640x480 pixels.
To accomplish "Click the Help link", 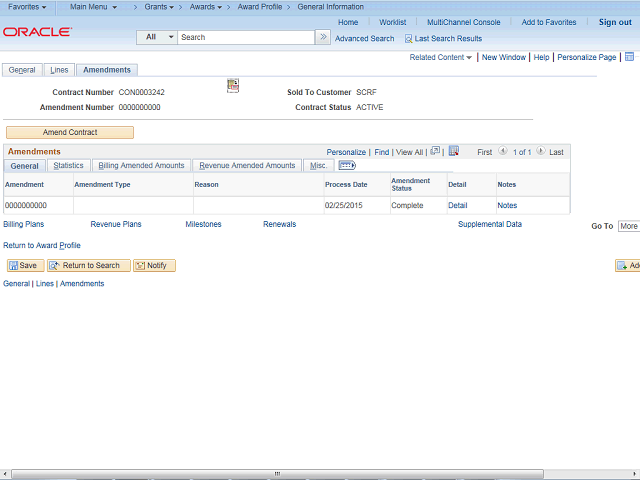I will [541, 57].
